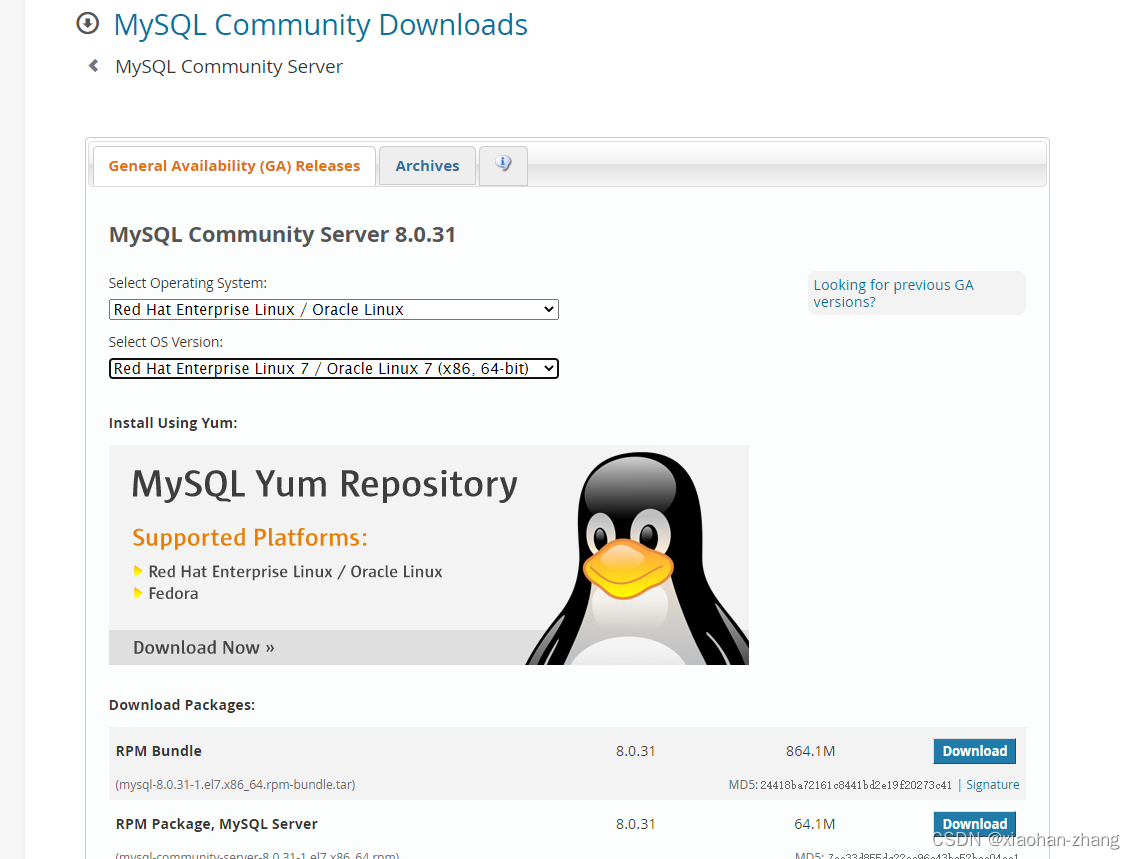This screenshot has height=859, width=1135.
Task: Click the Supported Platforms heading
Action: 250,538
